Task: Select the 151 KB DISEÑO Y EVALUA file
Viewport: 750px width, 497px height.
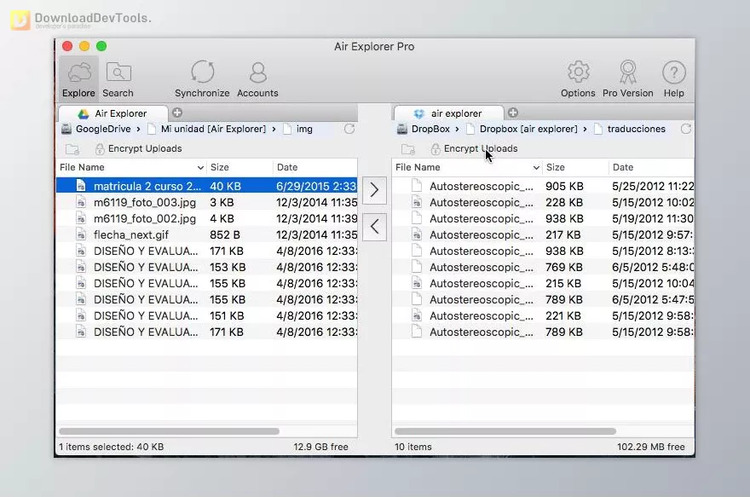Action: click(x=207, y=316)
